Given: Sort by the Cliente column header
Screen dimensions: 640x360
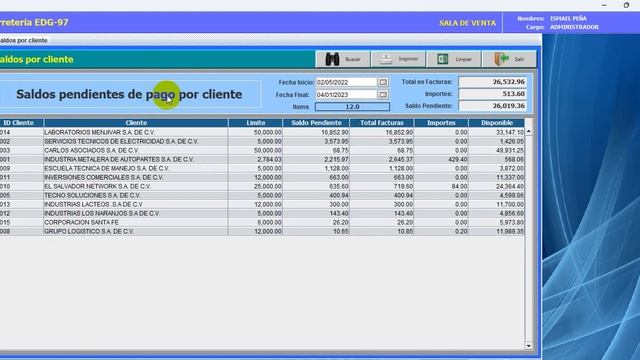Looking at the screenshot, I should click(x=136, y=123).
